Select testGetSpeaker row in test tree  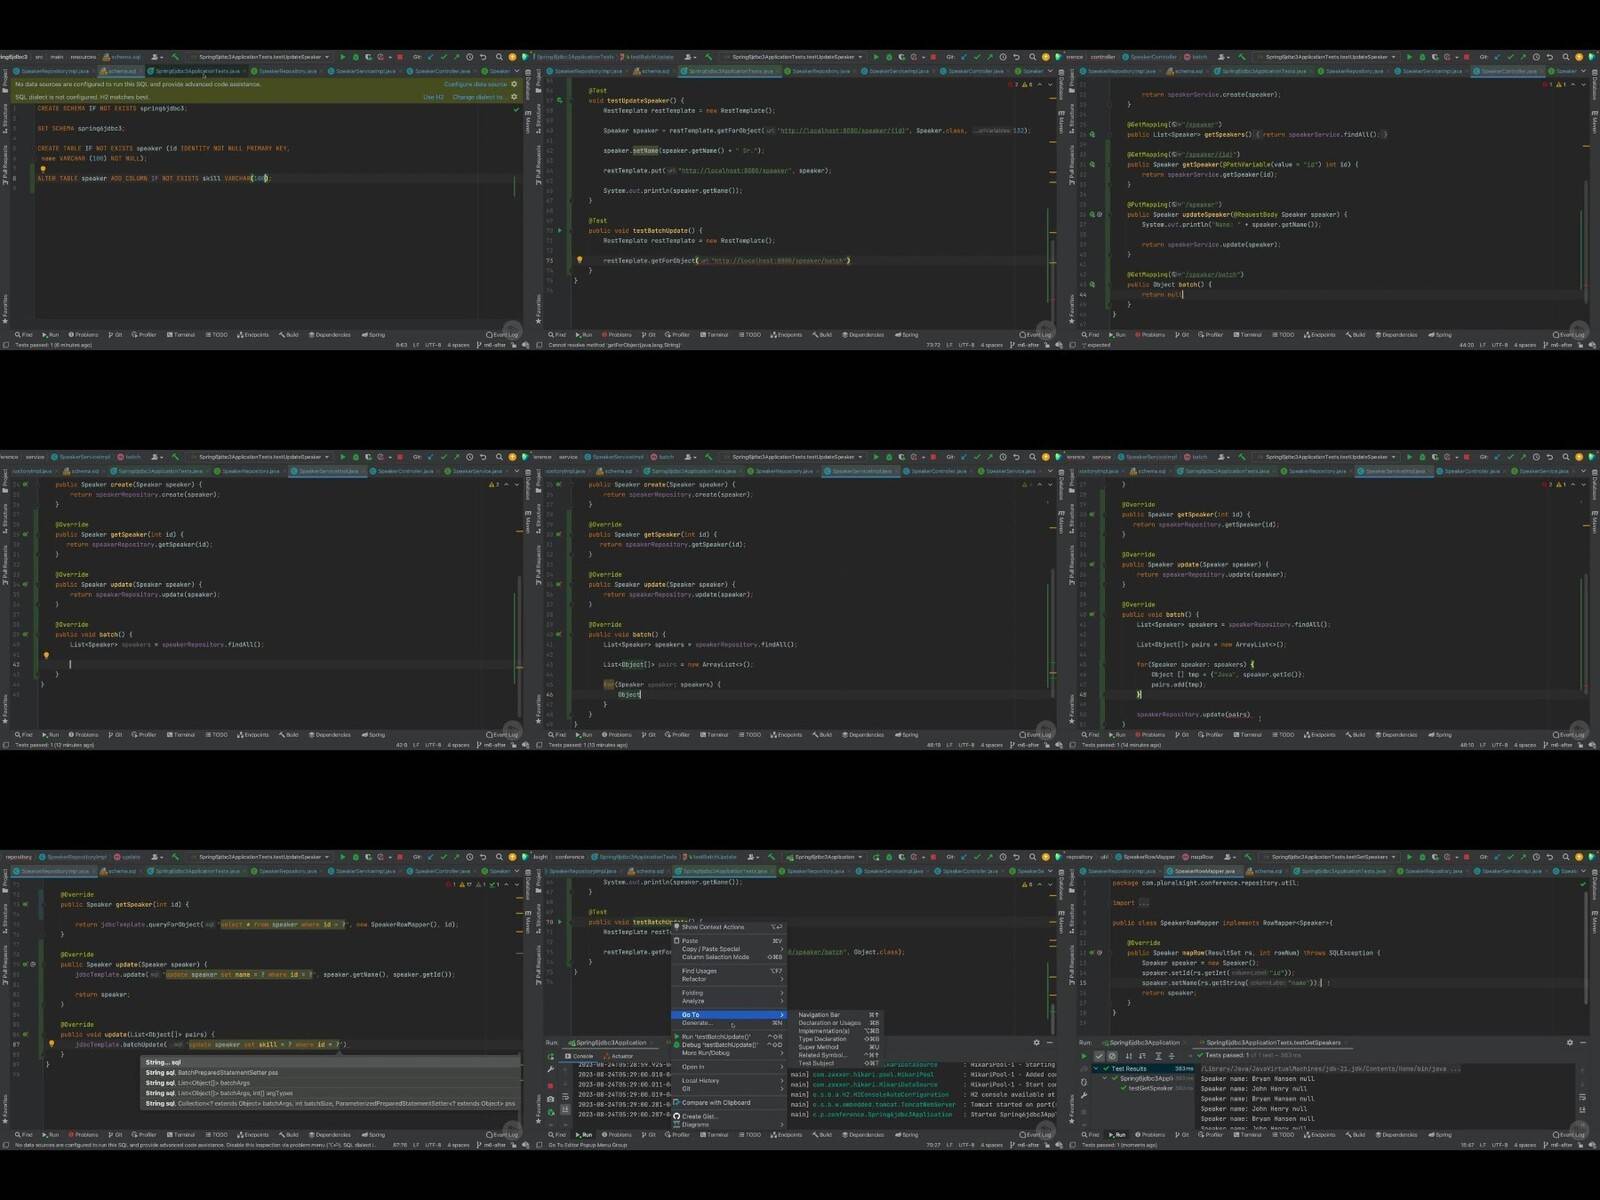(x=1158, y=1088)
